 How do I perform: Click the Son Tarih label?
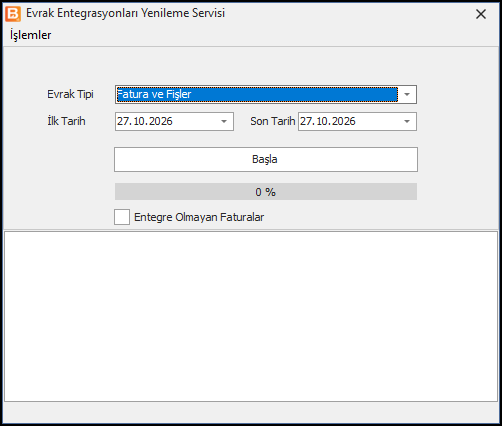272,121
